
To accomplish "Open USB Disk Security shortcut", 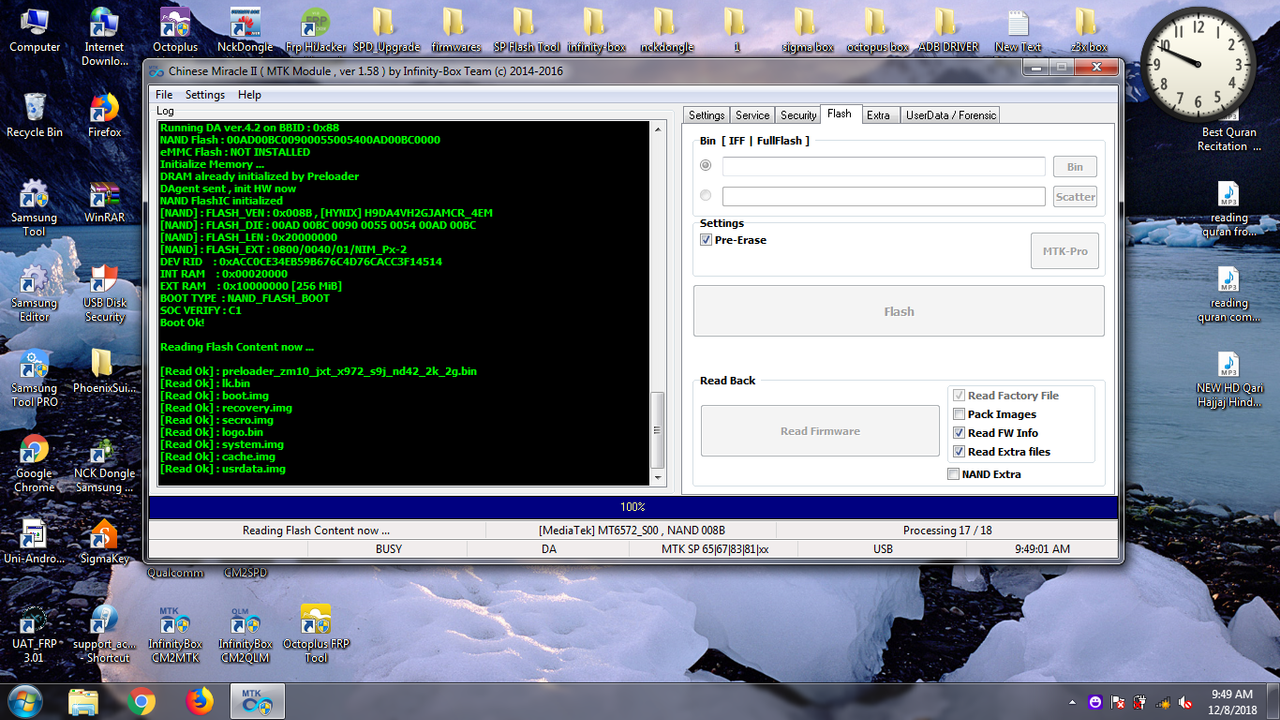I will [104, 293].
